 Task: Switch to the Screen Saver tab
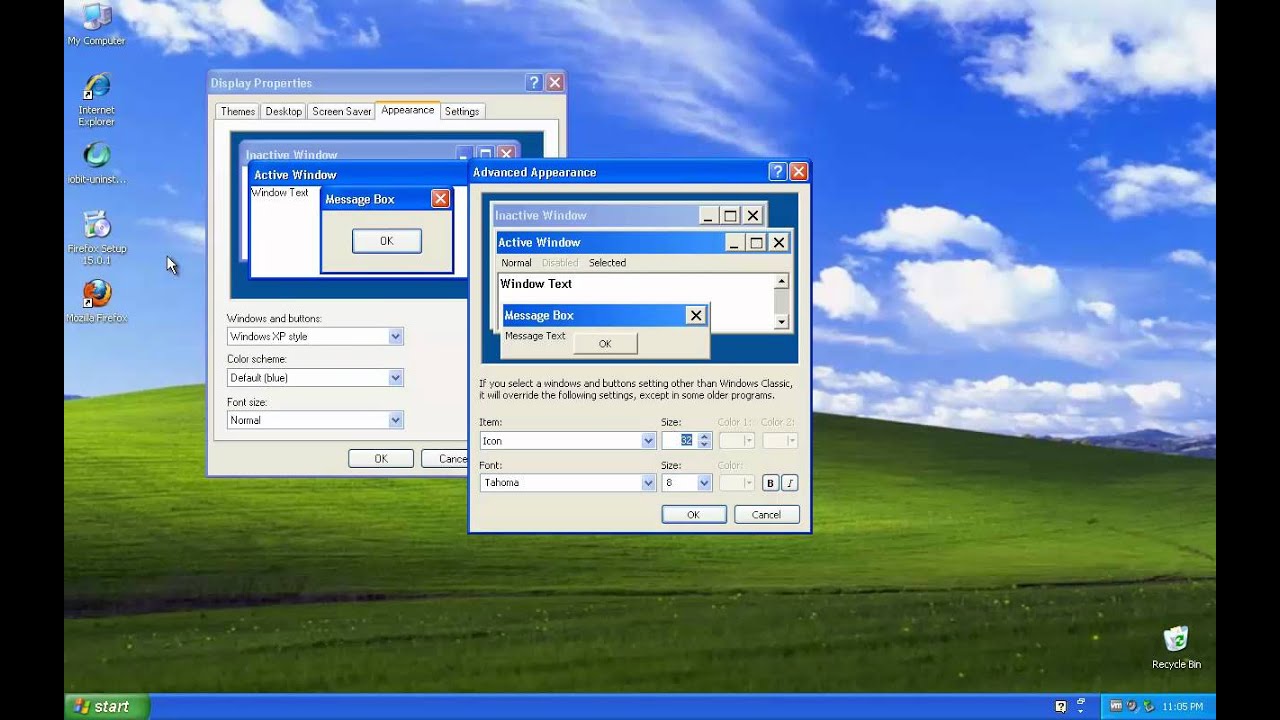(342, 112)
